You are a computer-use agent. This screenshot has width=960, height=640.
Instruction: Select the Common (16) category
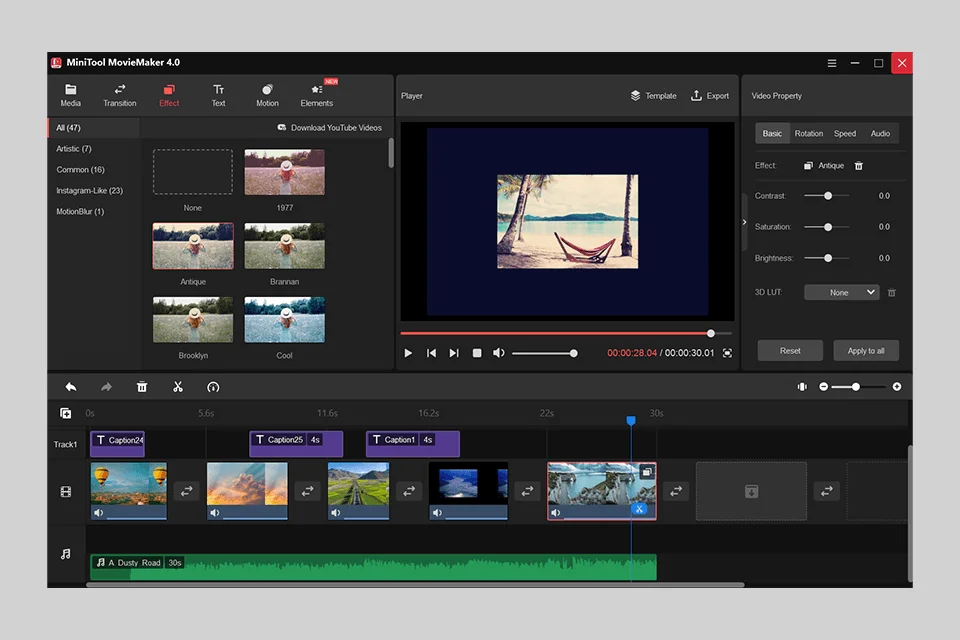(80, 170)
